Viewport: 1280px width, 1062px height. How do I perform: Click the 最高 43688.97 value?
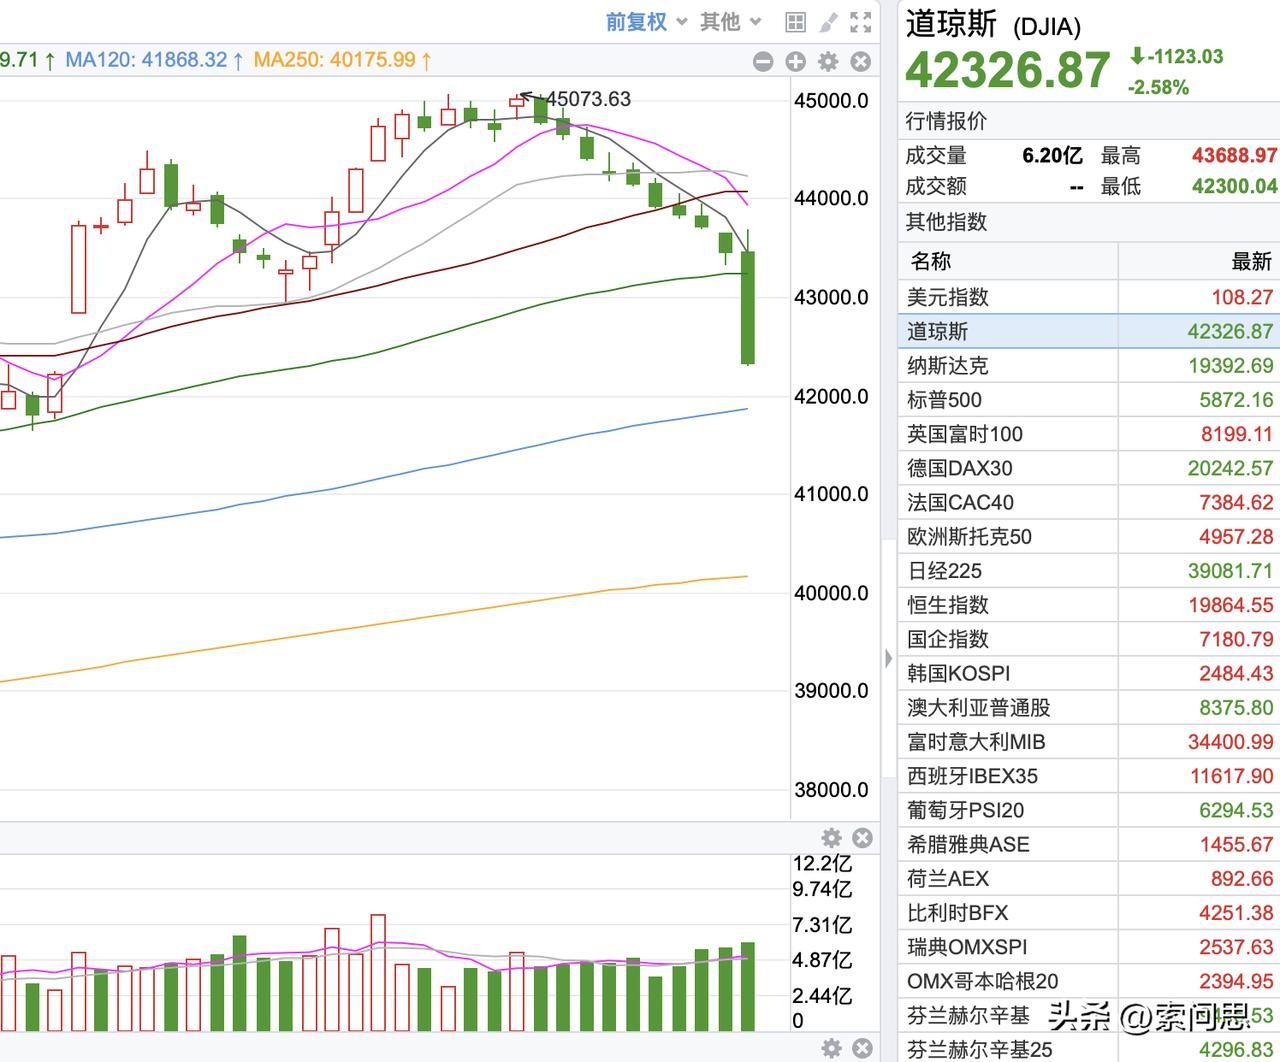coord(1234,155)
